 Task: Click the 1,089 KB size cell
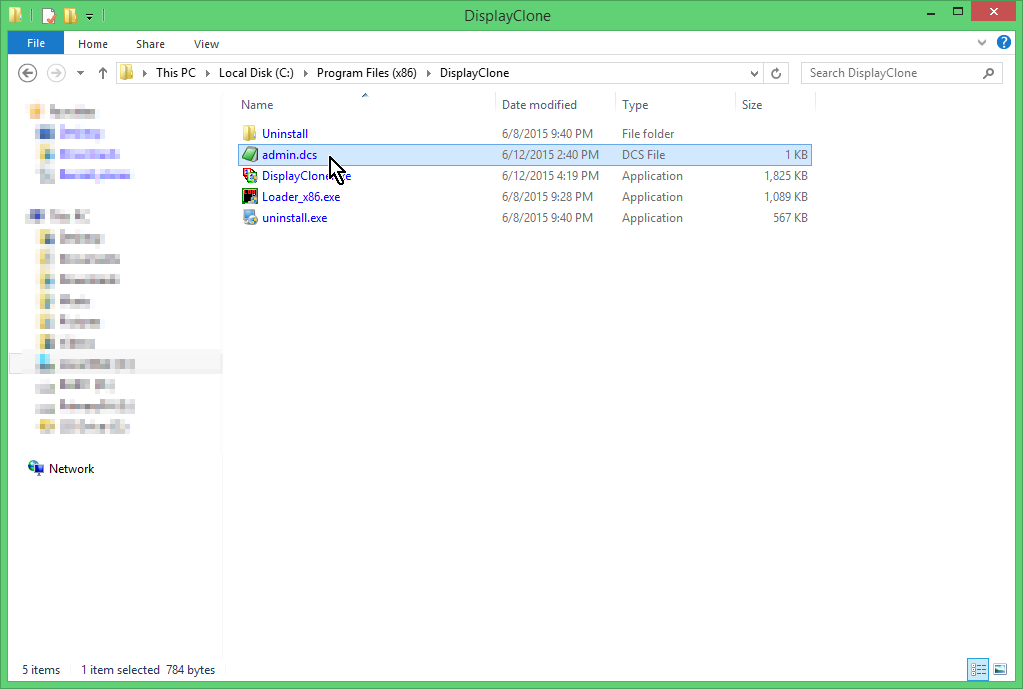point(786,196)
